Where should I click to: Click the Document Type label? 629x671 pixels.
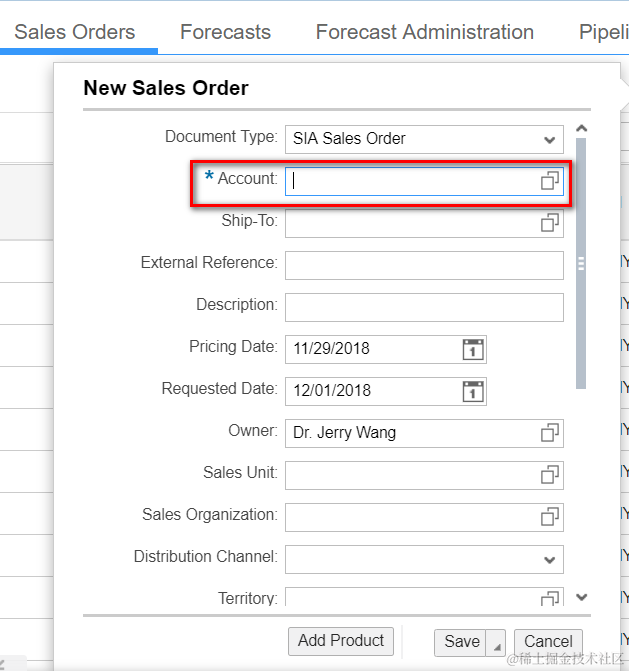[221, 137]
